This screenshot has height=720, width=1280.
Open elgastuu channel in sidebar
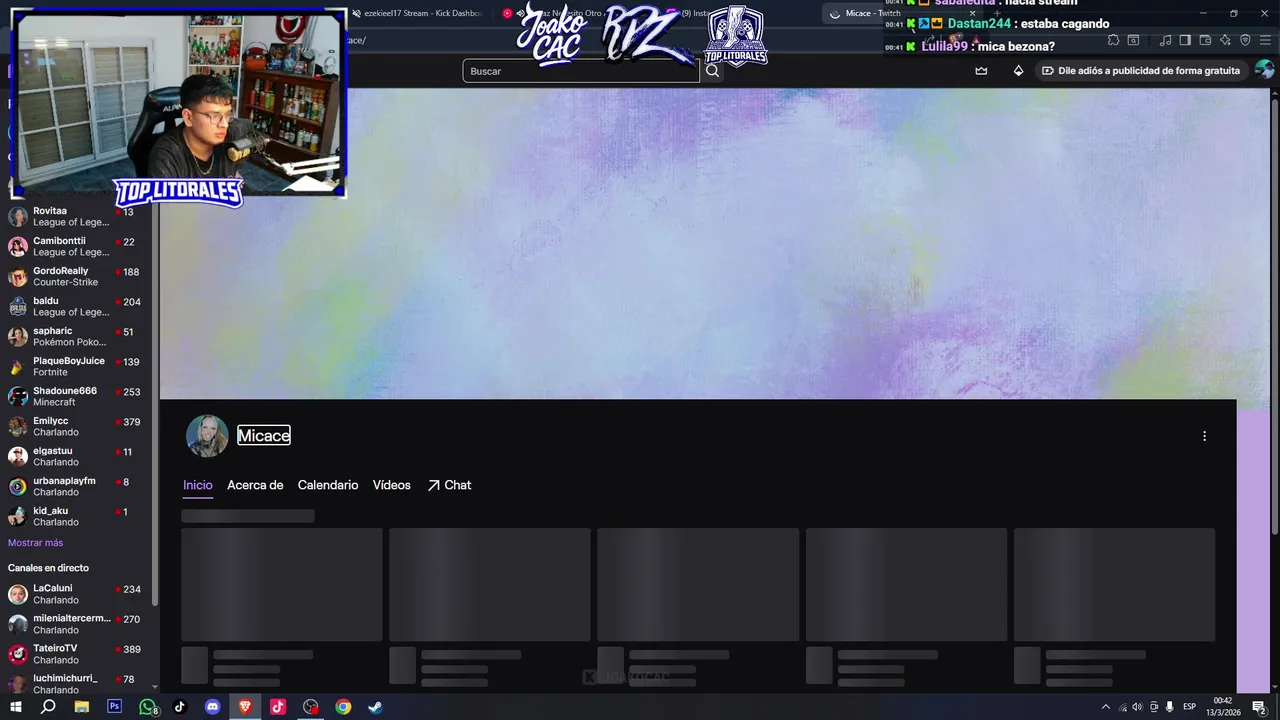pyautogui.click(x=75, y=457)
